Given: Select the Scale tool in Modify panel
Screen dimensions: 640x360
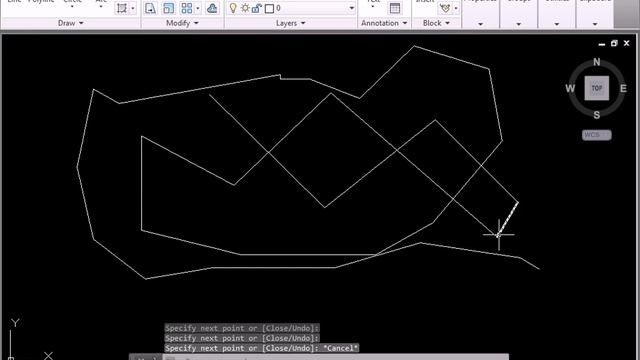Looking at the screenshot, I should coord(168,8).
